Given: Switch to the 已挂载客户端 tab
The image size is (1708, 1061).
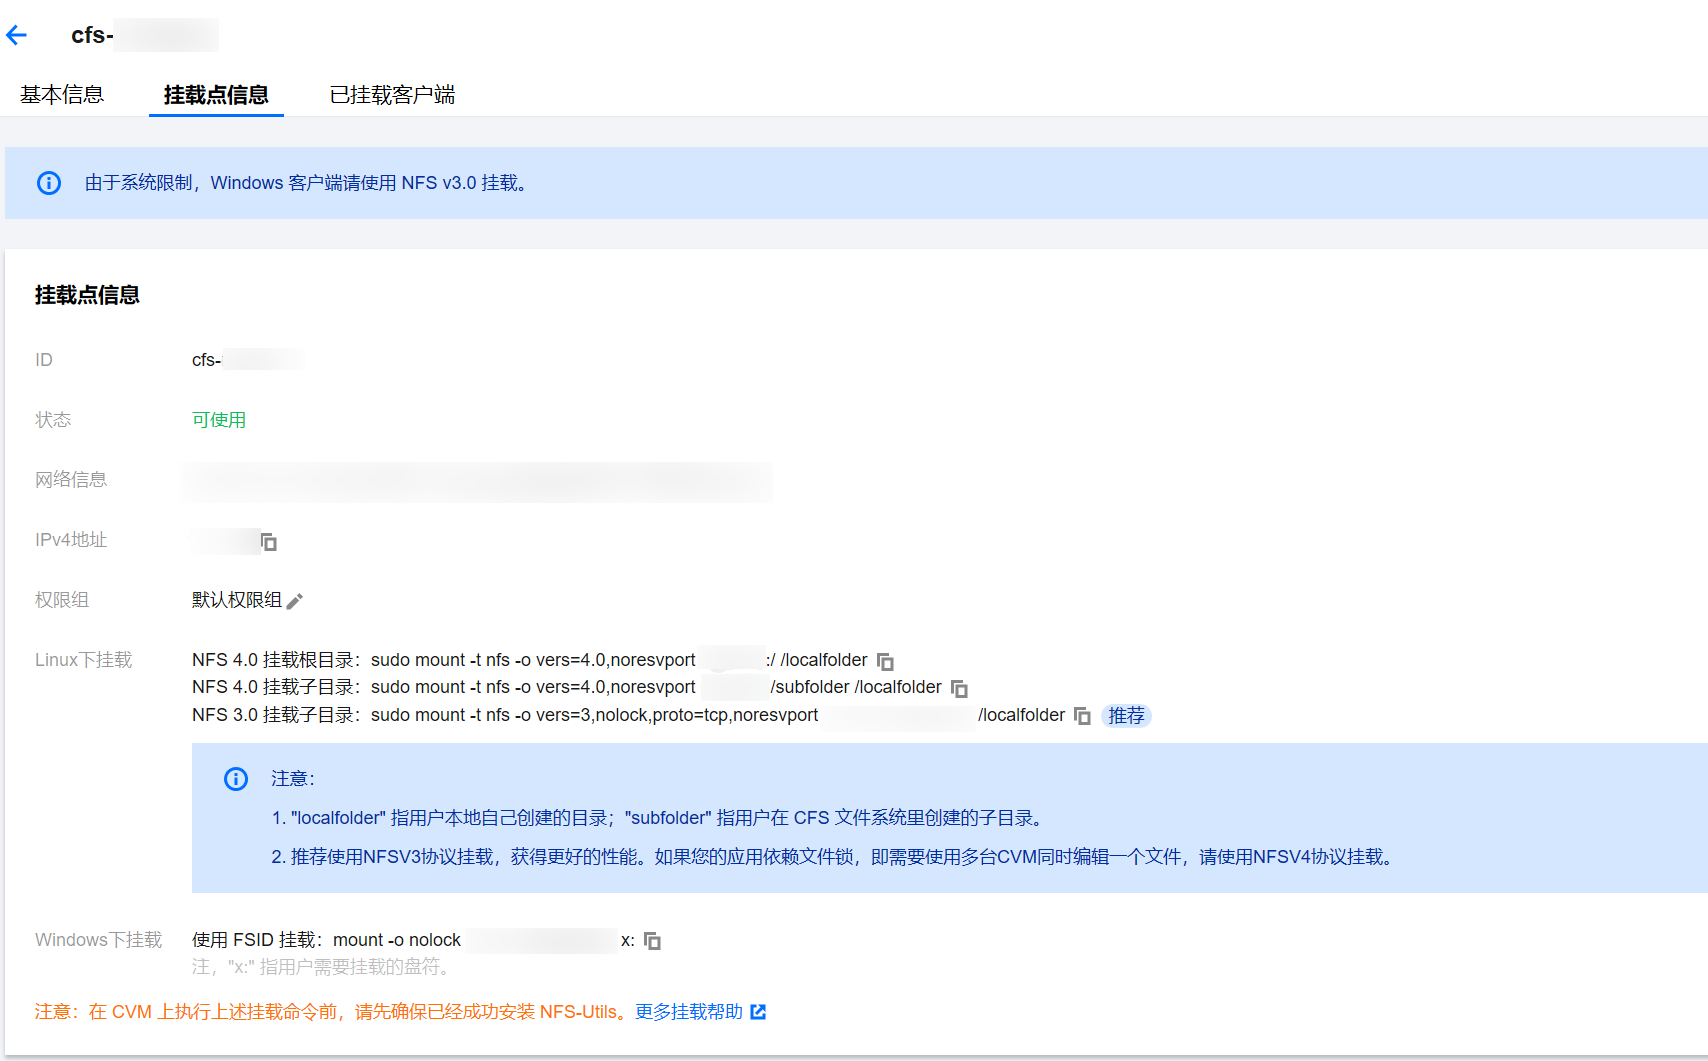Looking at the screenshot, I should click(392, 95).
